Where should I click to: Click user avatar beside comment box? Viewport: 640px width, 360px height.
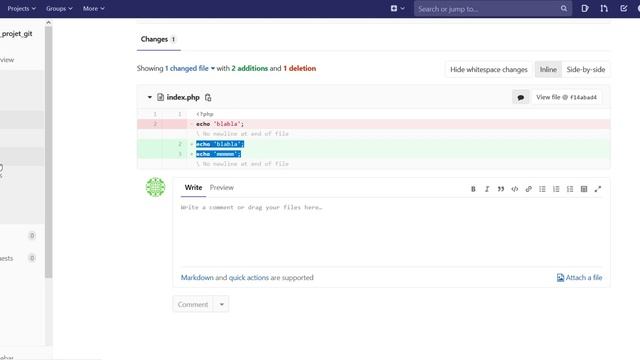pyautogui.click(x=156, y=187)
